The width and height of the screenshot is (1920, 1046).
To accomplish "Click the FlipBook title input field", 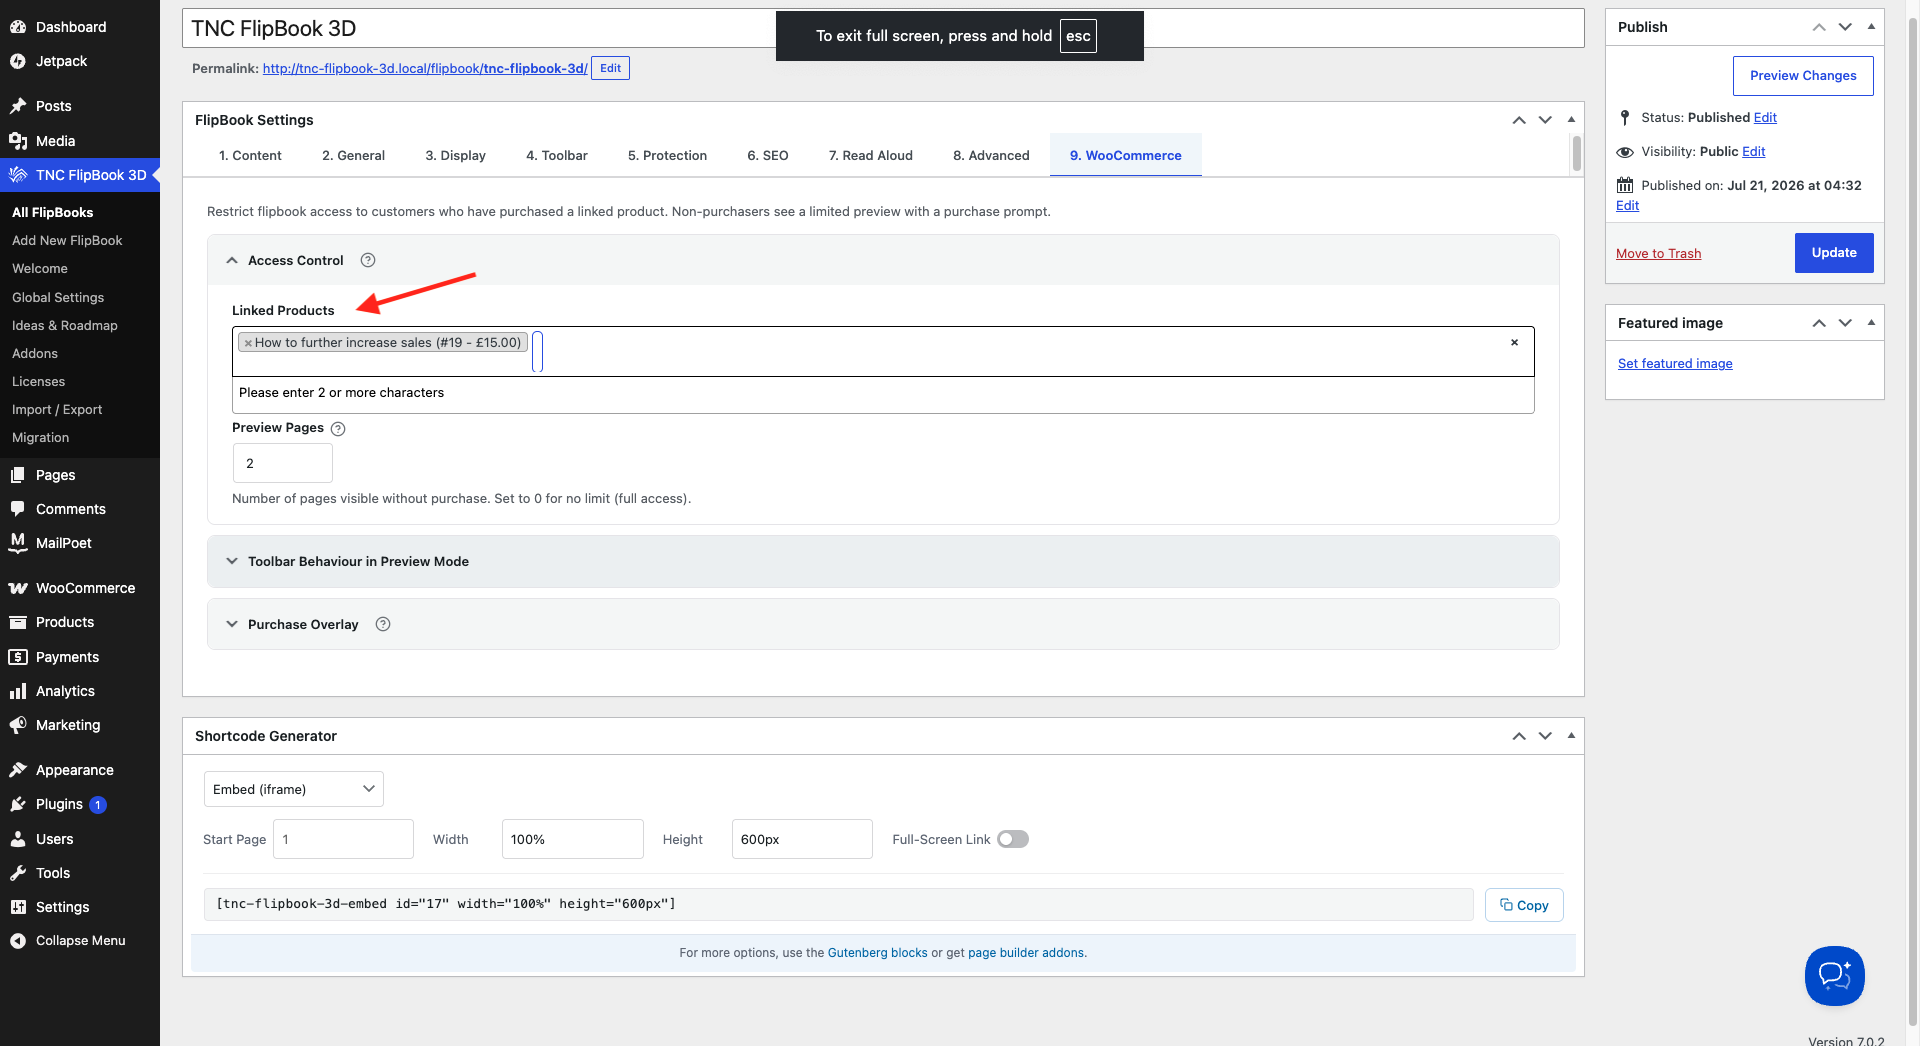I will tap(883, 28).
